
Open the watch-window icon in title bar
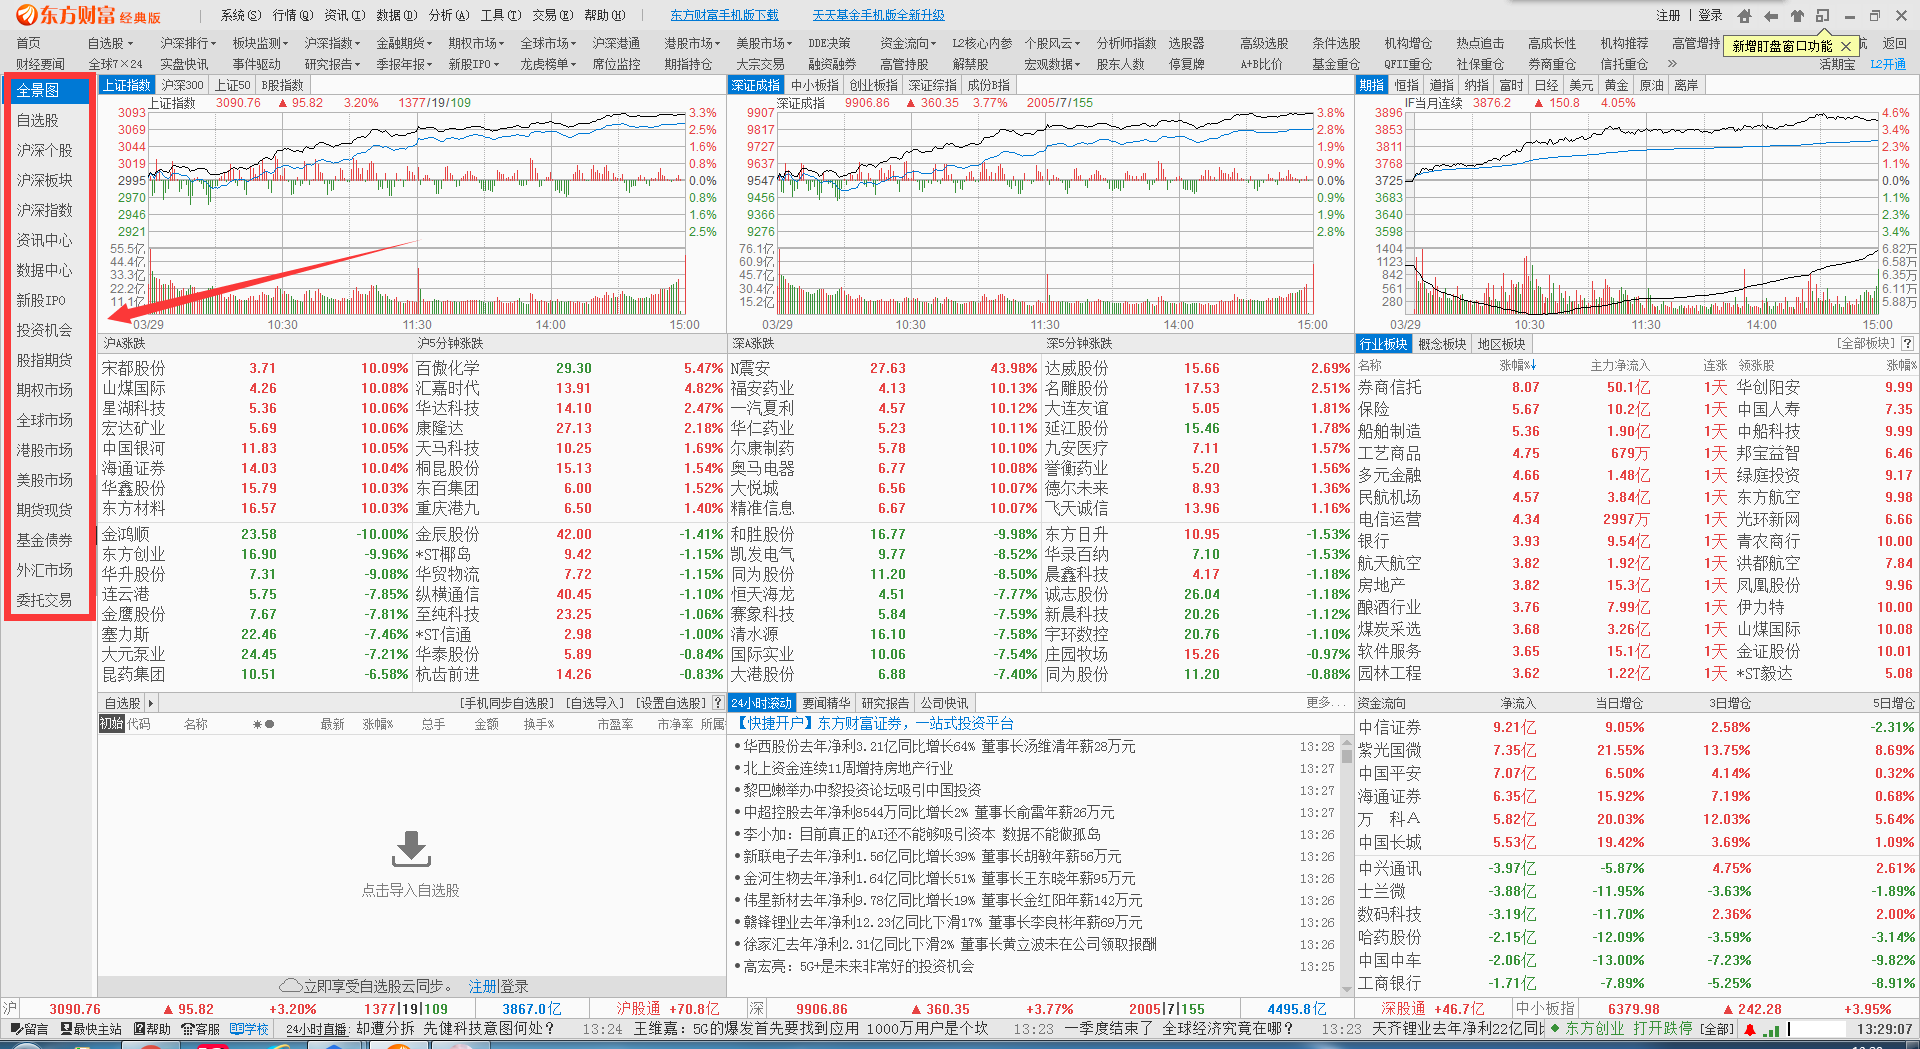tap(1823, 16)
